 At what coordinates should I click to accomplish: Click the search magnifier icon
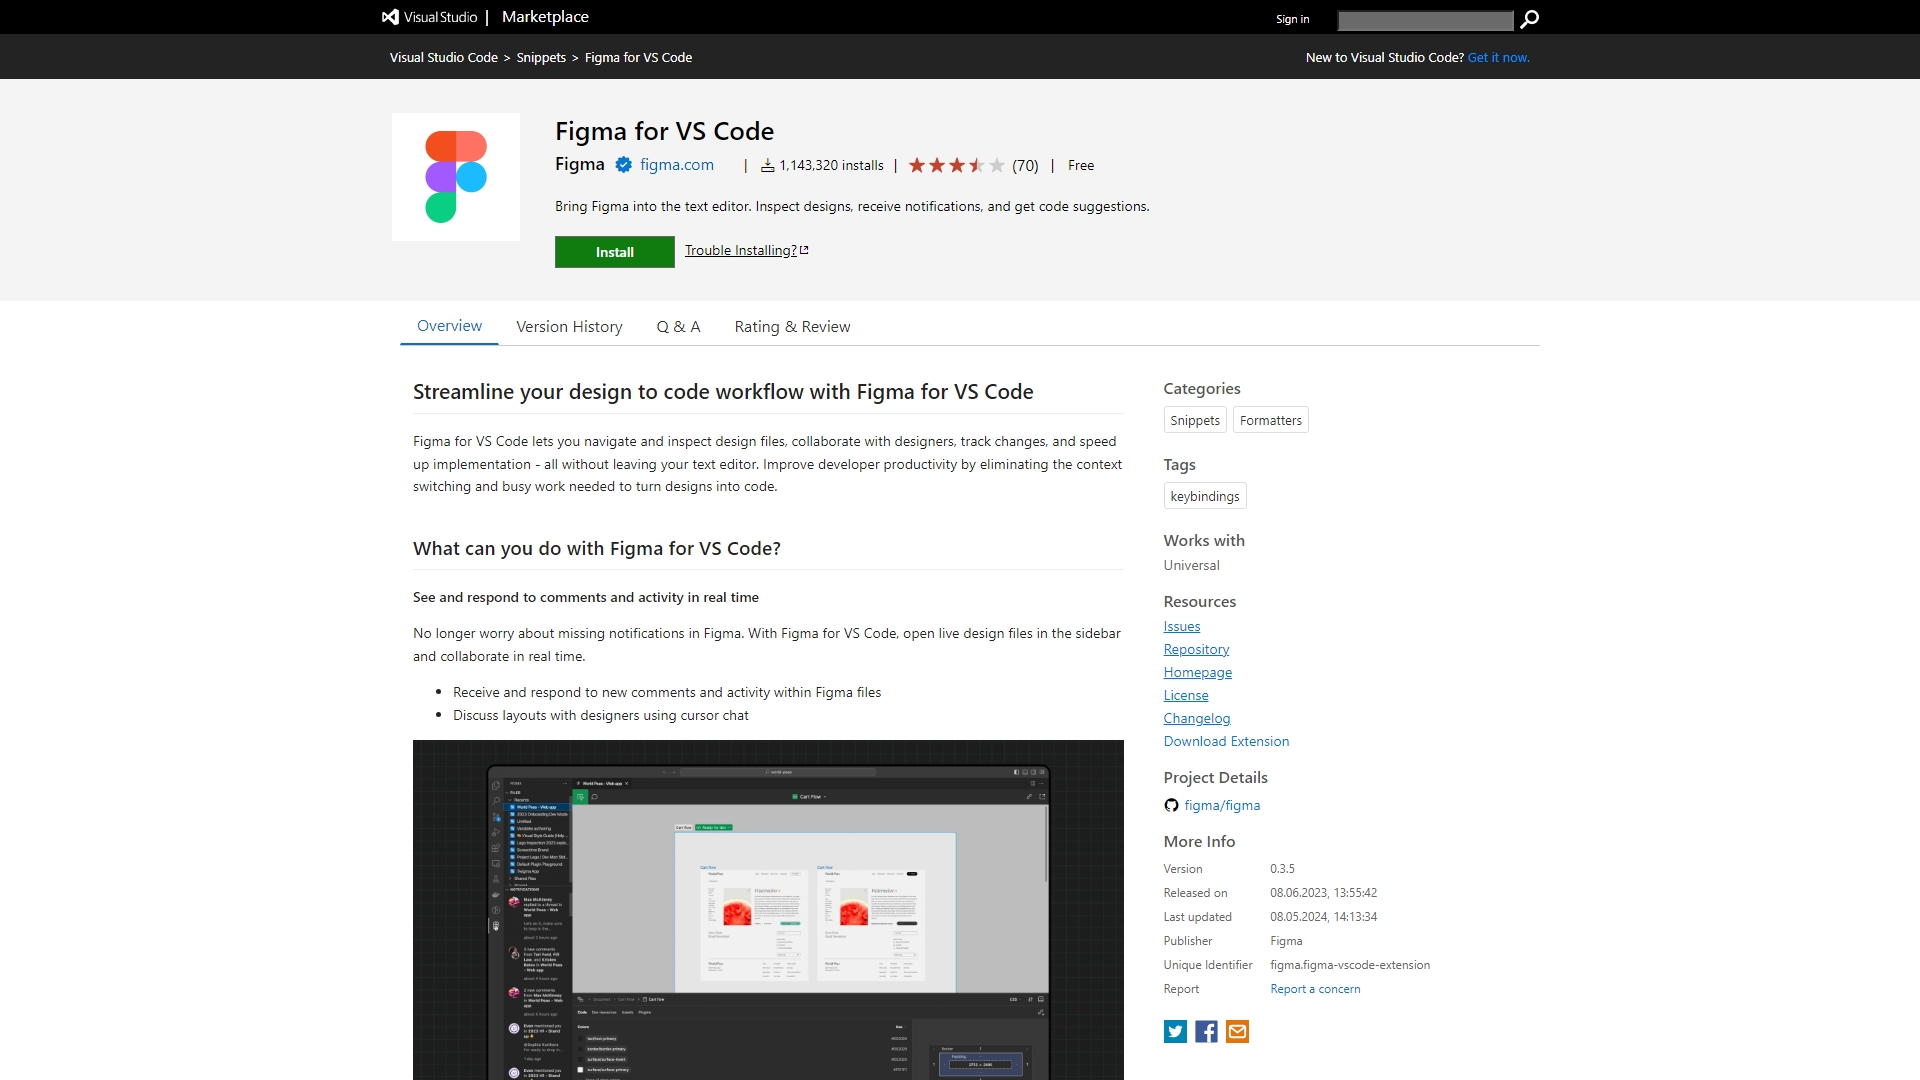point(1529,19)
